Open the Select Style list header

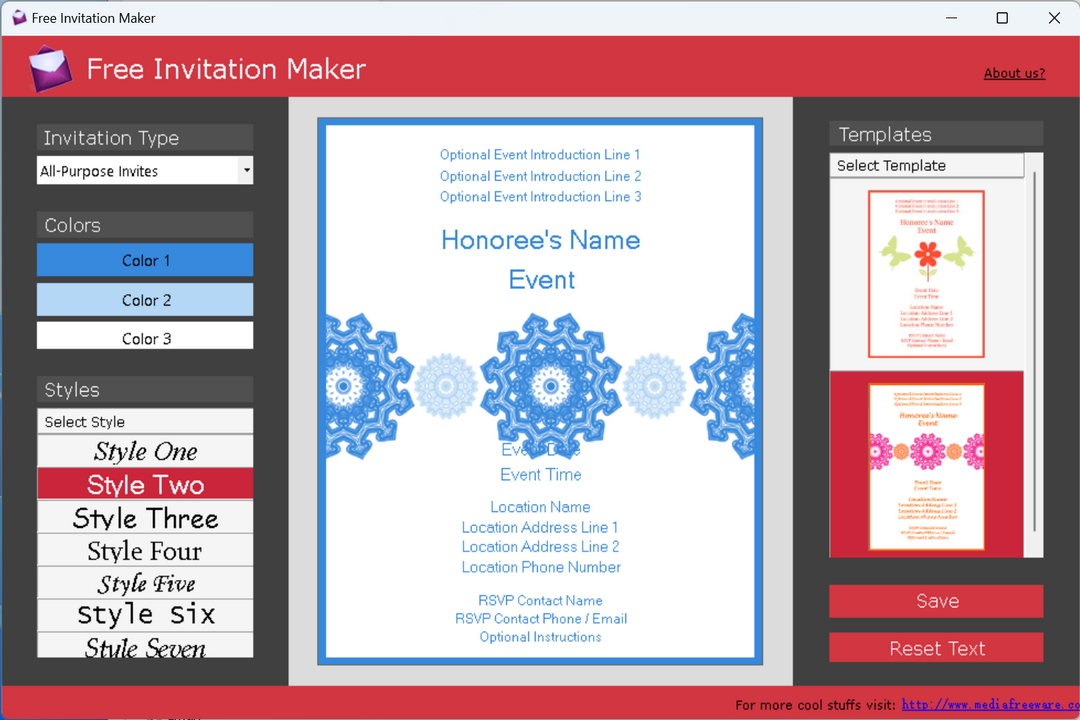point(145,421)
